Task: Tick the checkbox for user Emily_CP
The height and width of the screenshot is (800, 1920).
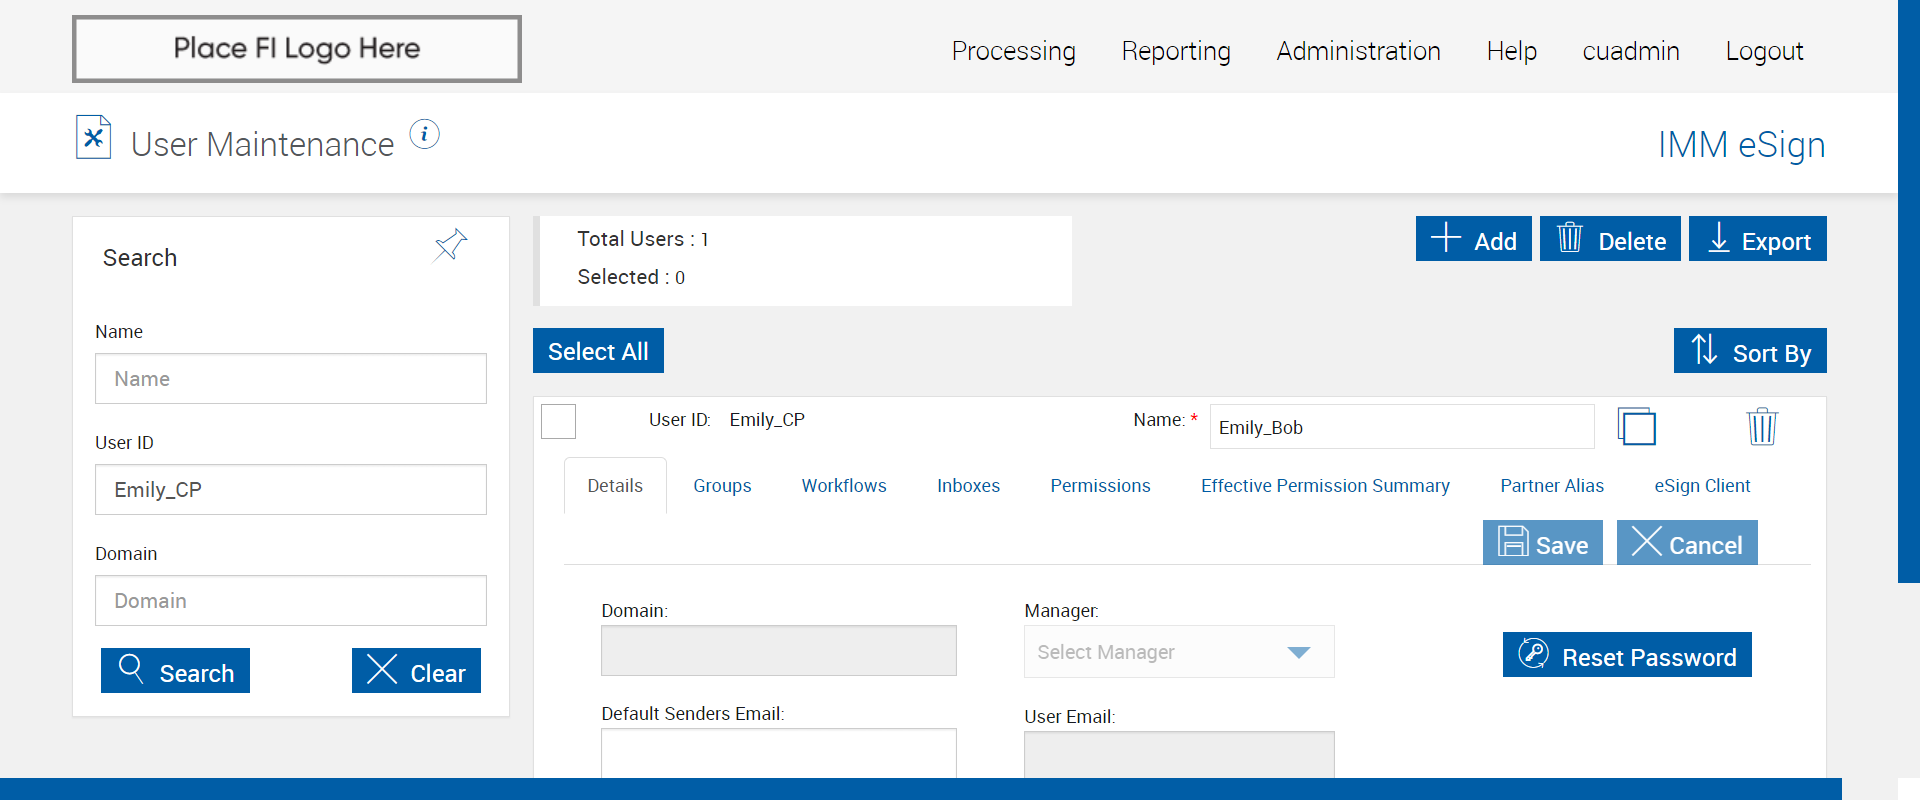Action: point(558,421)
